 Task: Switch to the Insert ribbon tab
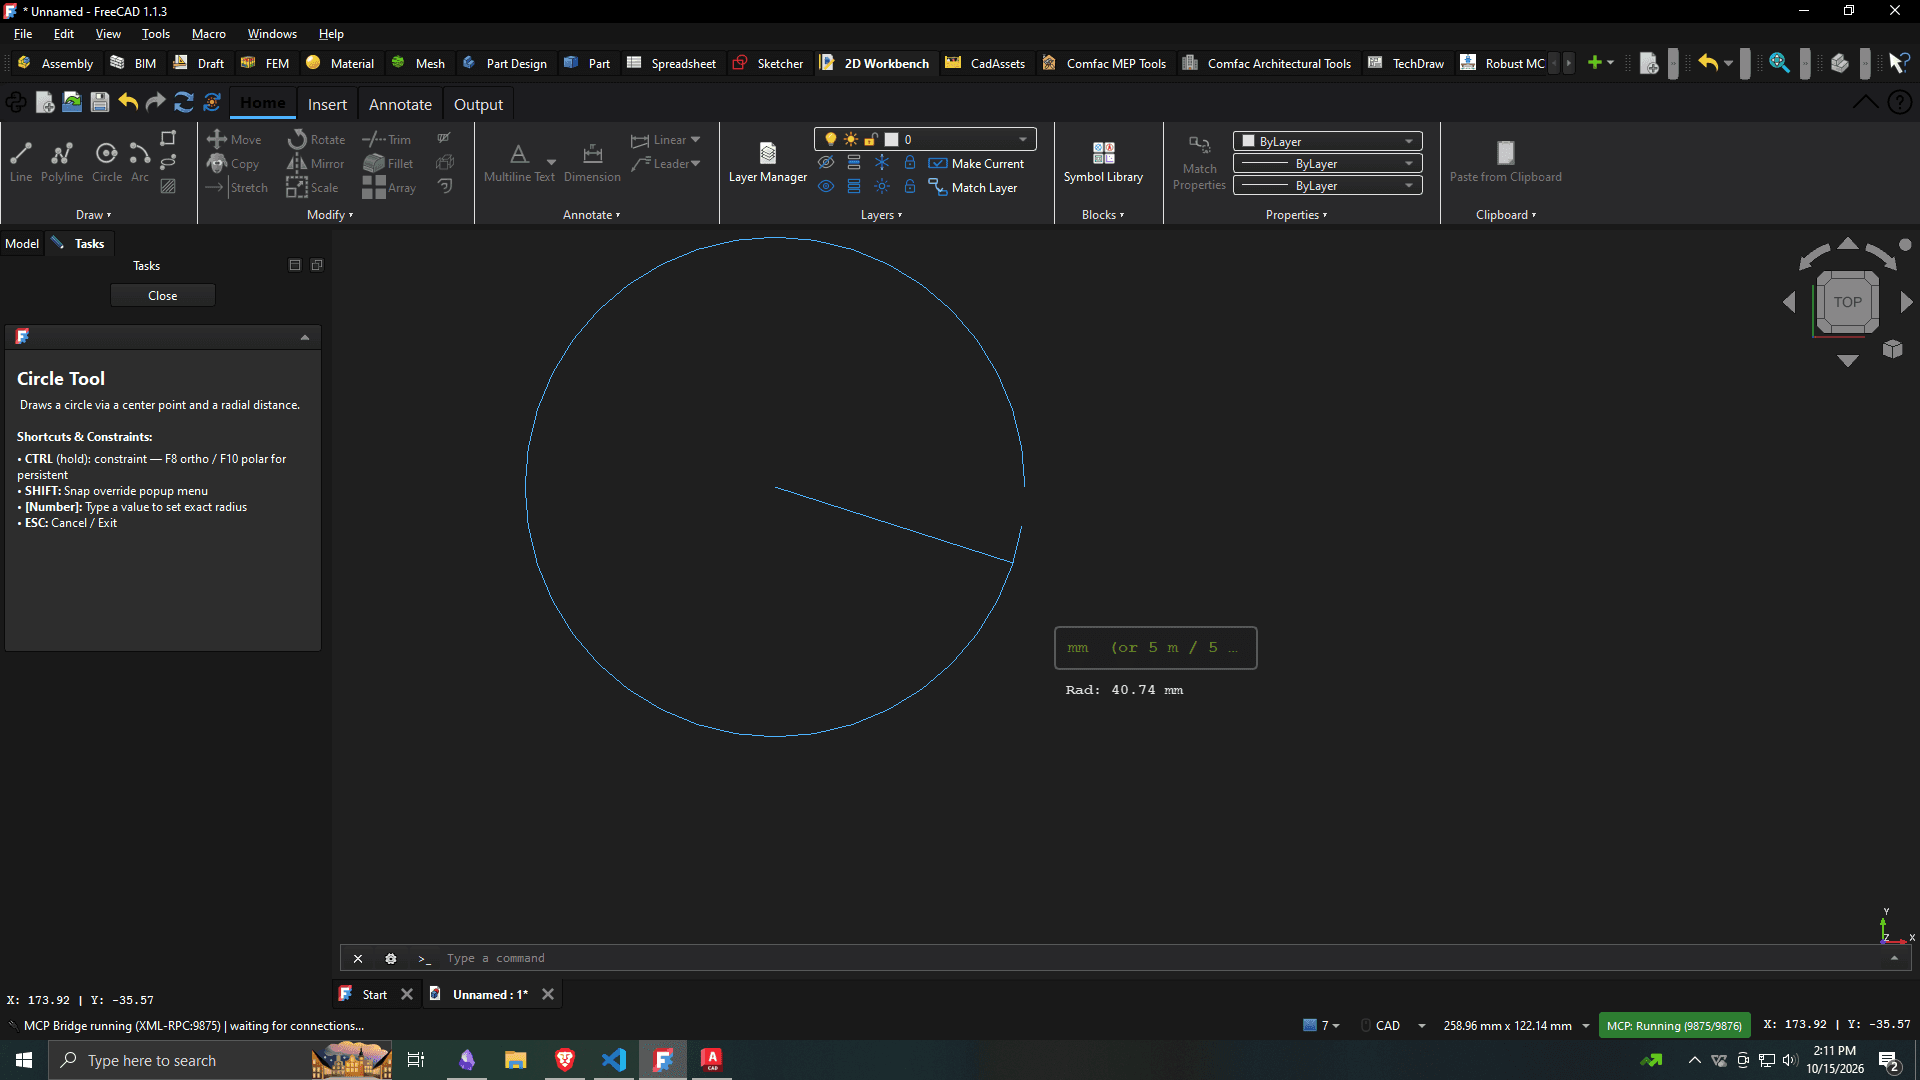(327, 104)
